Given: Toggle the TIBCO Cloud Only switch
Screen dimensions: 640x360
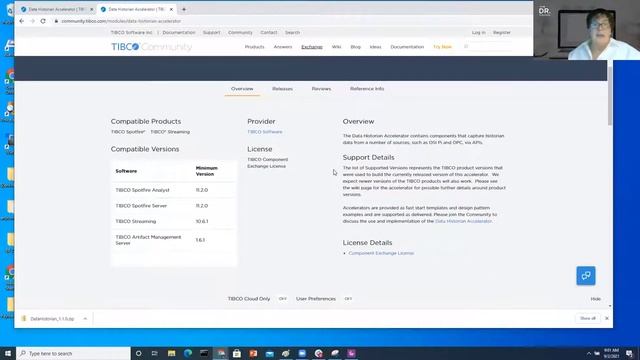Looking at the screenshot, I should point(282,299).
